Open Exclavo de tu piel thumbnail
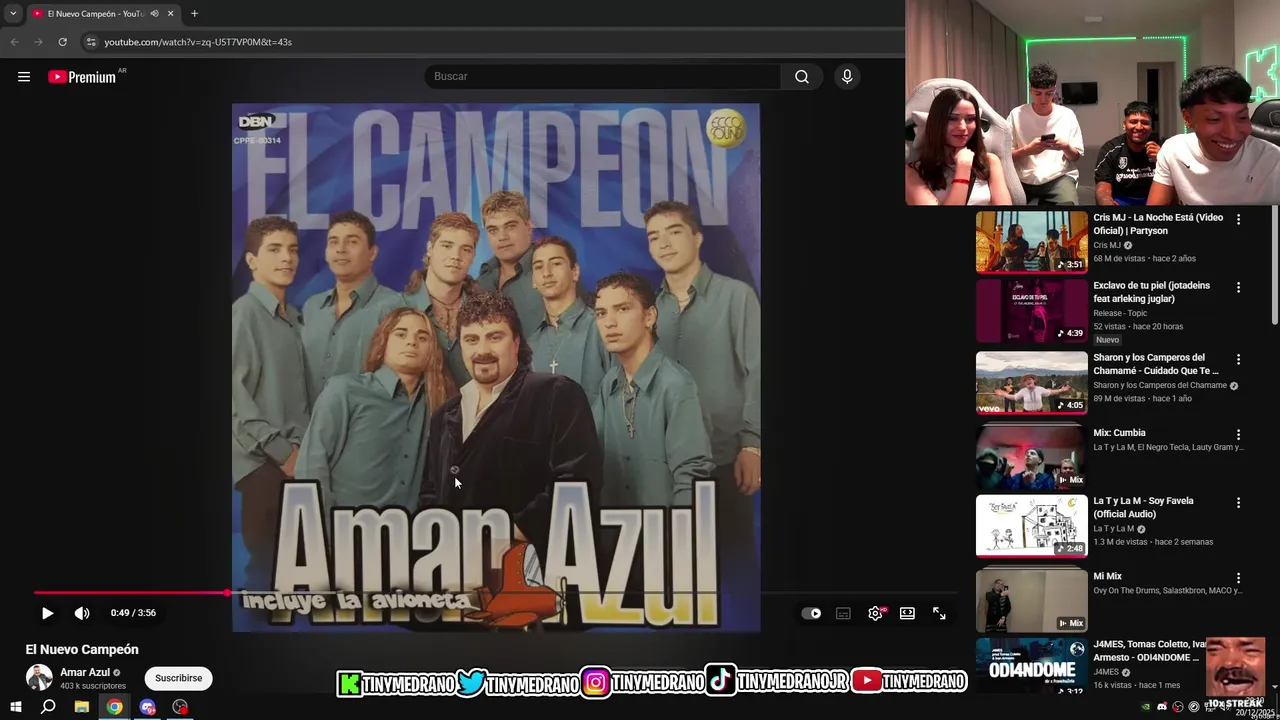The image size is (1280, 720). pyautogui.click(x=1031, y=310)
